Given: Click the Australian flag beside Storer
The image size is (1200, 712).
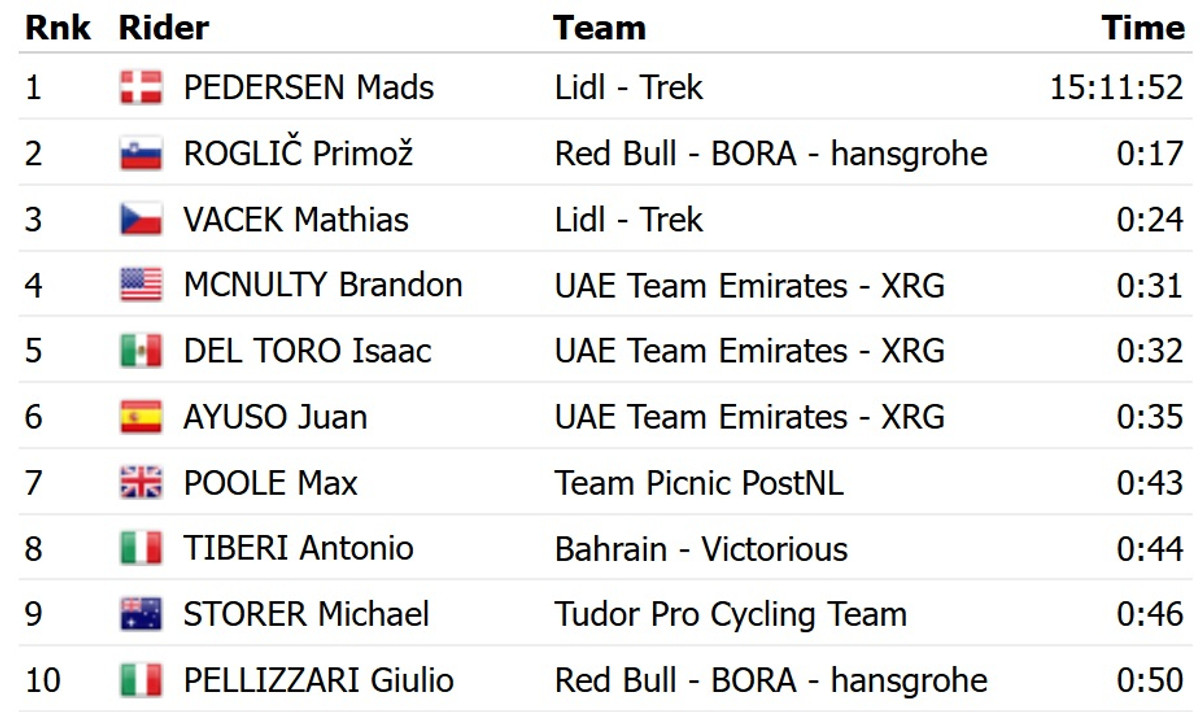Looking at the screenshot, I should click(x=141, y=614).
